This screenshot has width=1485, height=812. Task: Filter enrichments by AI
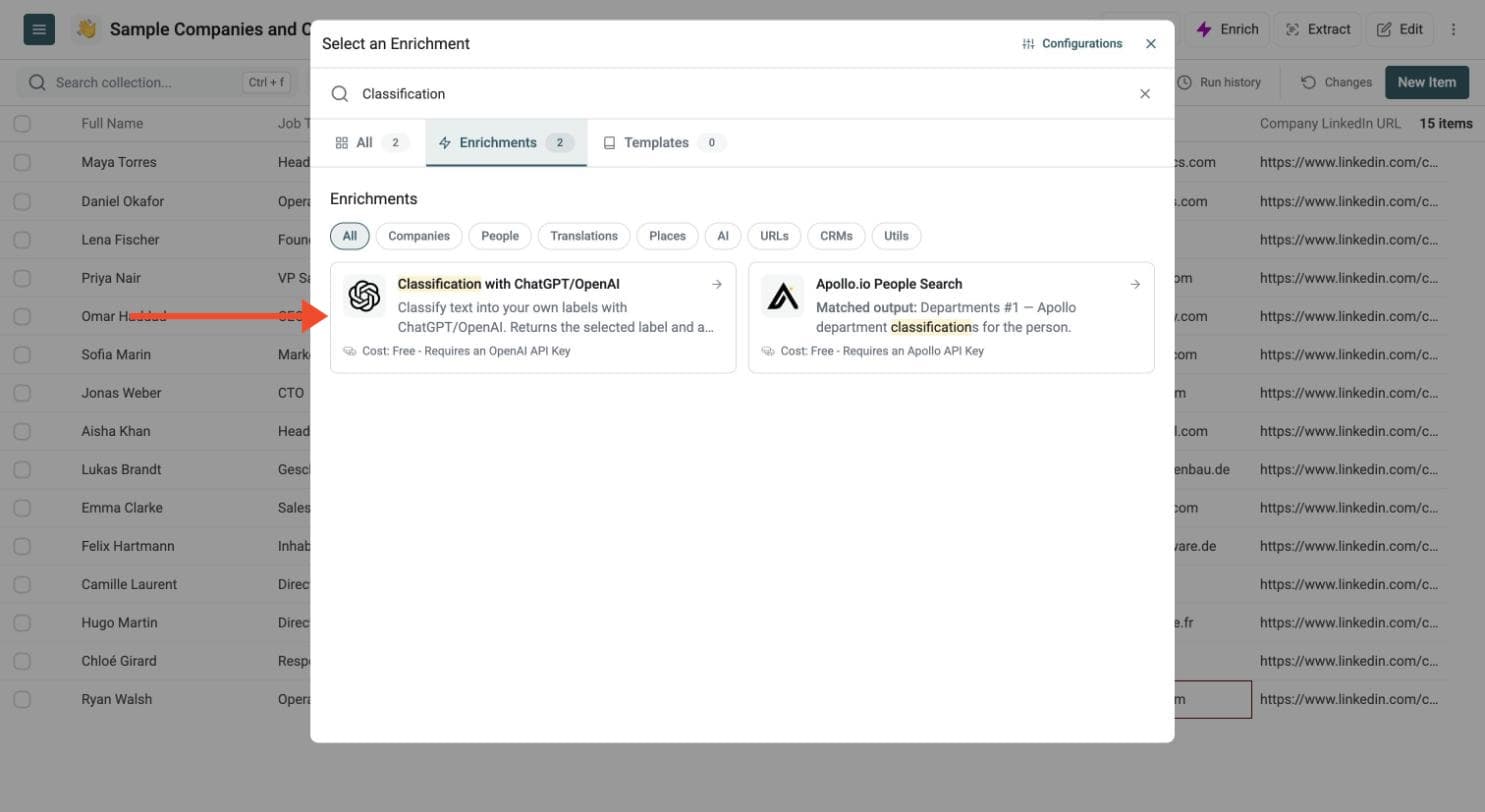pyautogui.click(x=723, y=236)
